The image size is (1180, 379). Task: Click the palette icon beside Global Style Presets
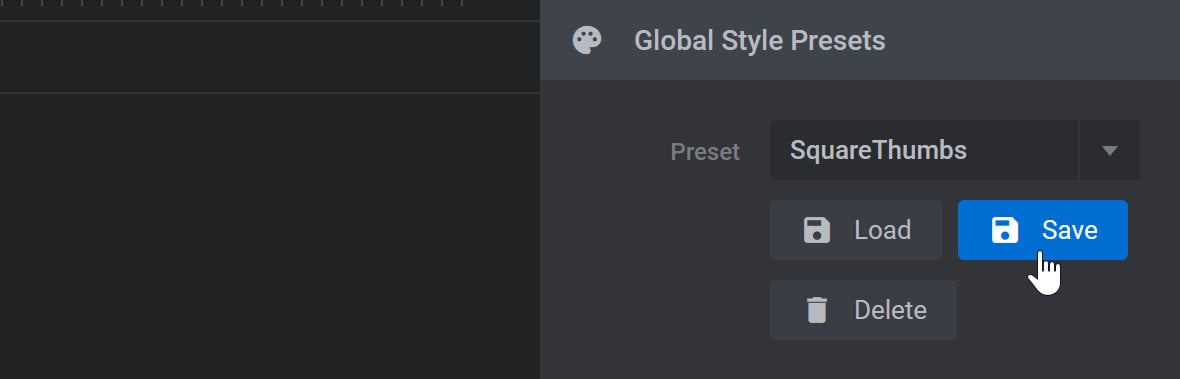coord(587,41)
